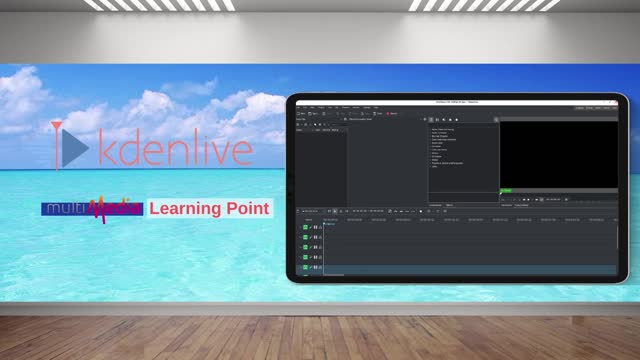Image resolution: width=640 pixels, height=360 pixels.
Task: Show favorite effects icon
Action: pyautogui.click(x=457, y=120)
